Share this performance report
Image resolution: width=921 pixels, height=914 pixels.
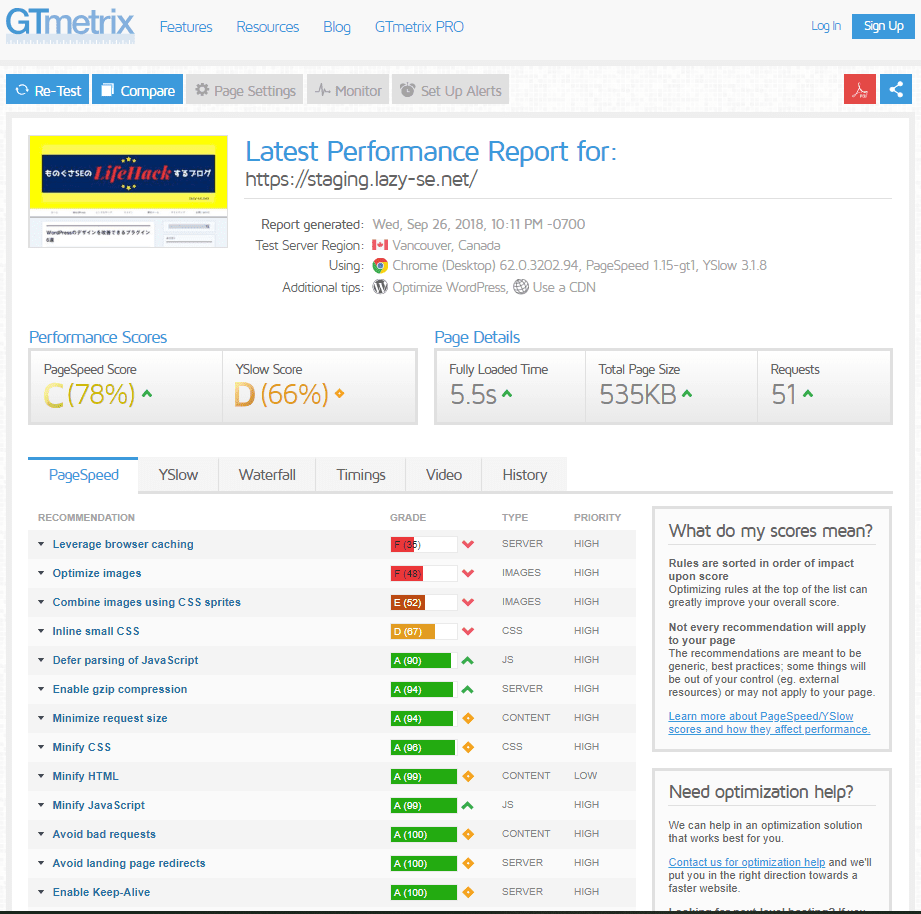click(x=895, y=89)
